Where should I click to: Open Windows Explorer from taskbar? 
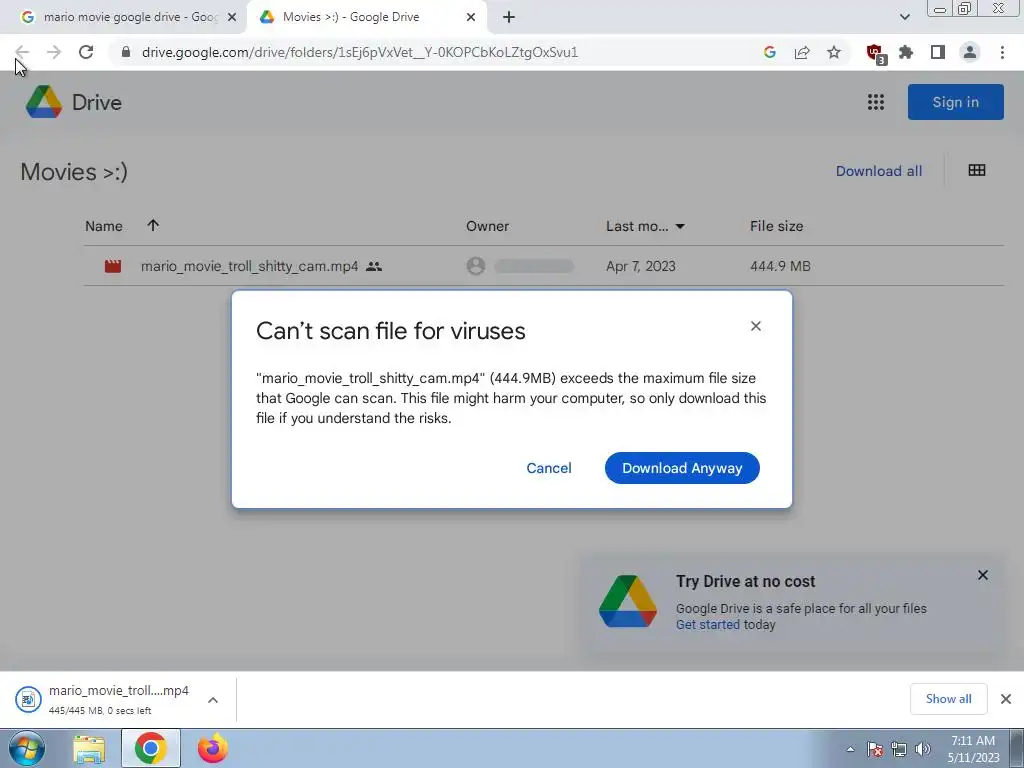click(89, 748)
